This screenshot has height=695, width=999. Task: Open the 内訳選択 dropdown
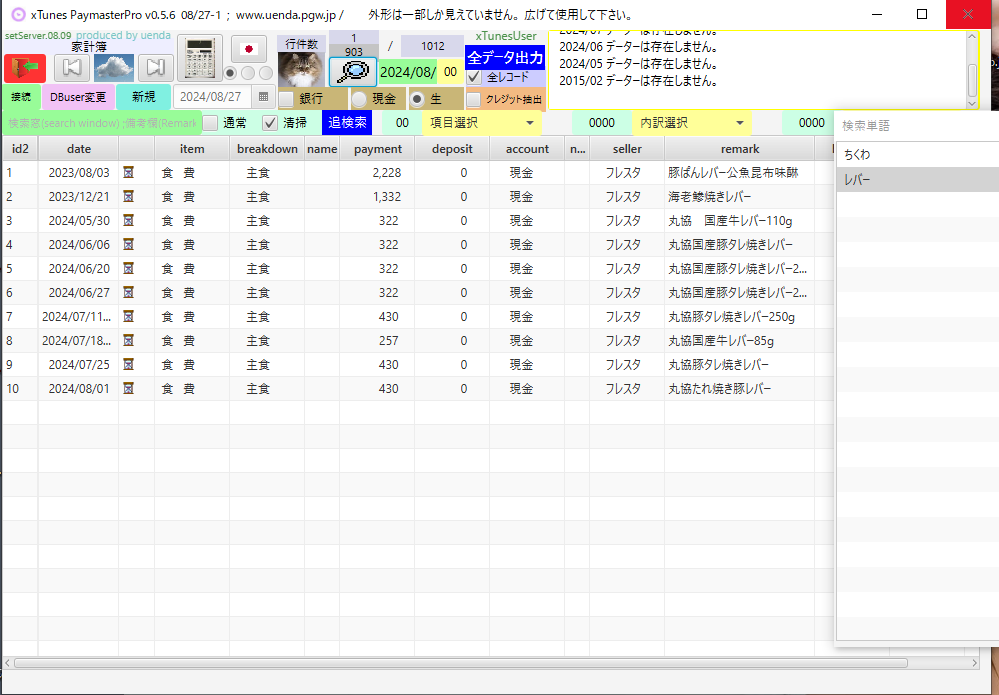click(692, 123)
